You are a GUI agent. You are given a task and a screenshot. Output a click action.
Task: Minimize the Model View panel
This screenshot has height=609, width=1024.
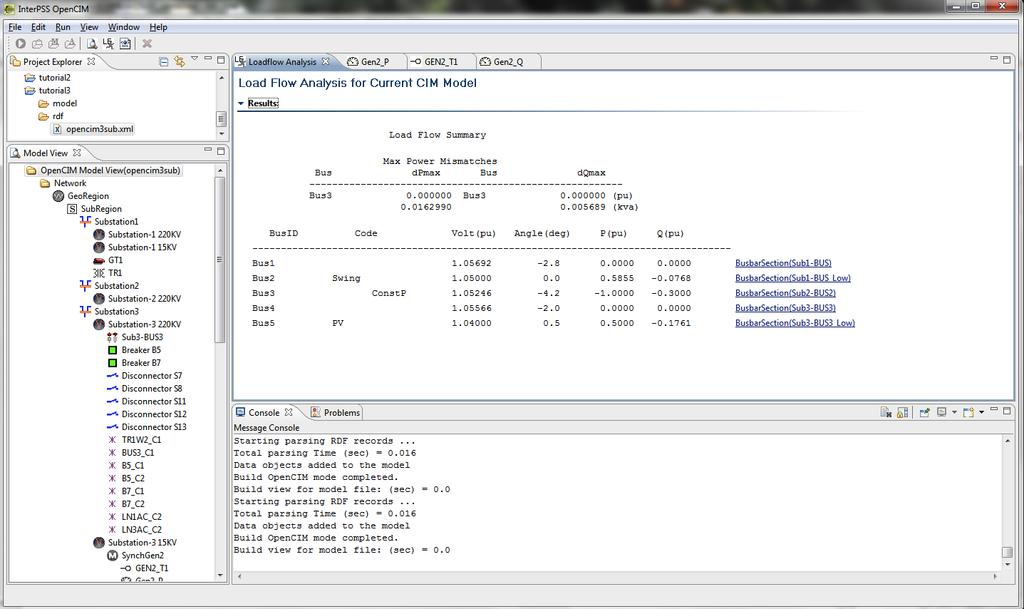pos(208,149)
